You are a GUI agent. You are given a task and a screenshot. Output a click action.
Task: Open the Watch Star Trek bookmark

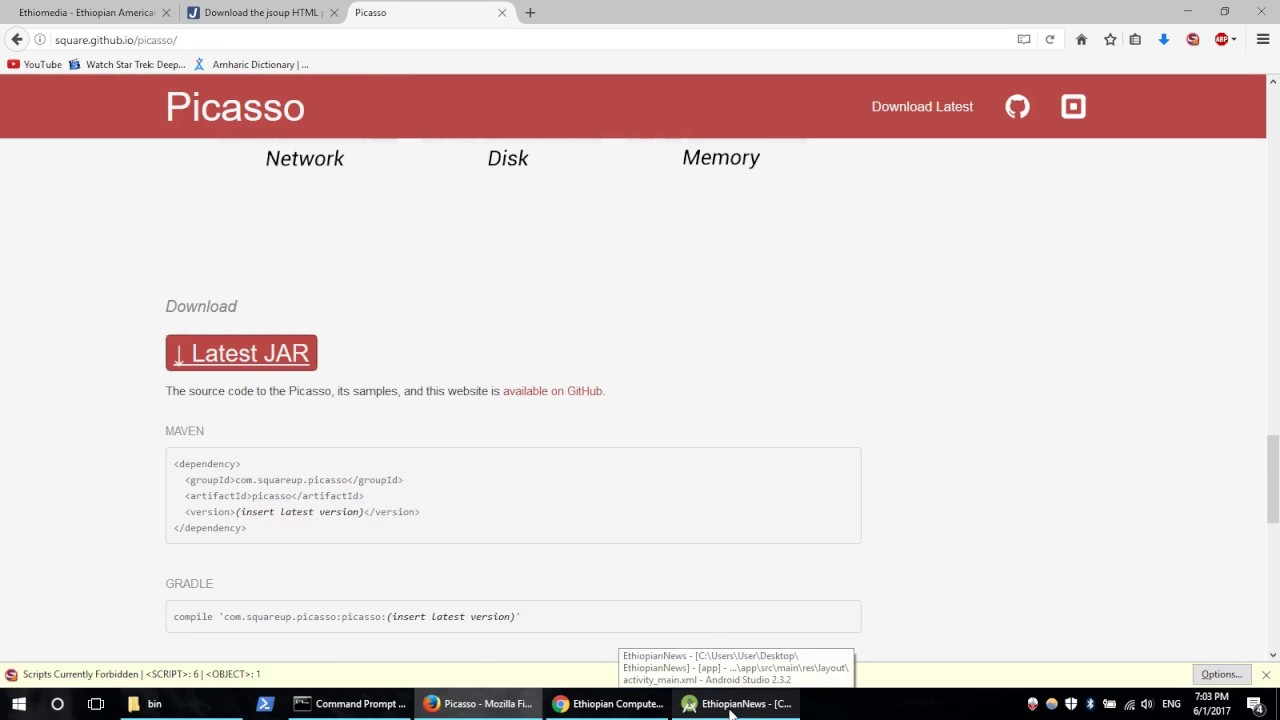click(x=127, y=64)
